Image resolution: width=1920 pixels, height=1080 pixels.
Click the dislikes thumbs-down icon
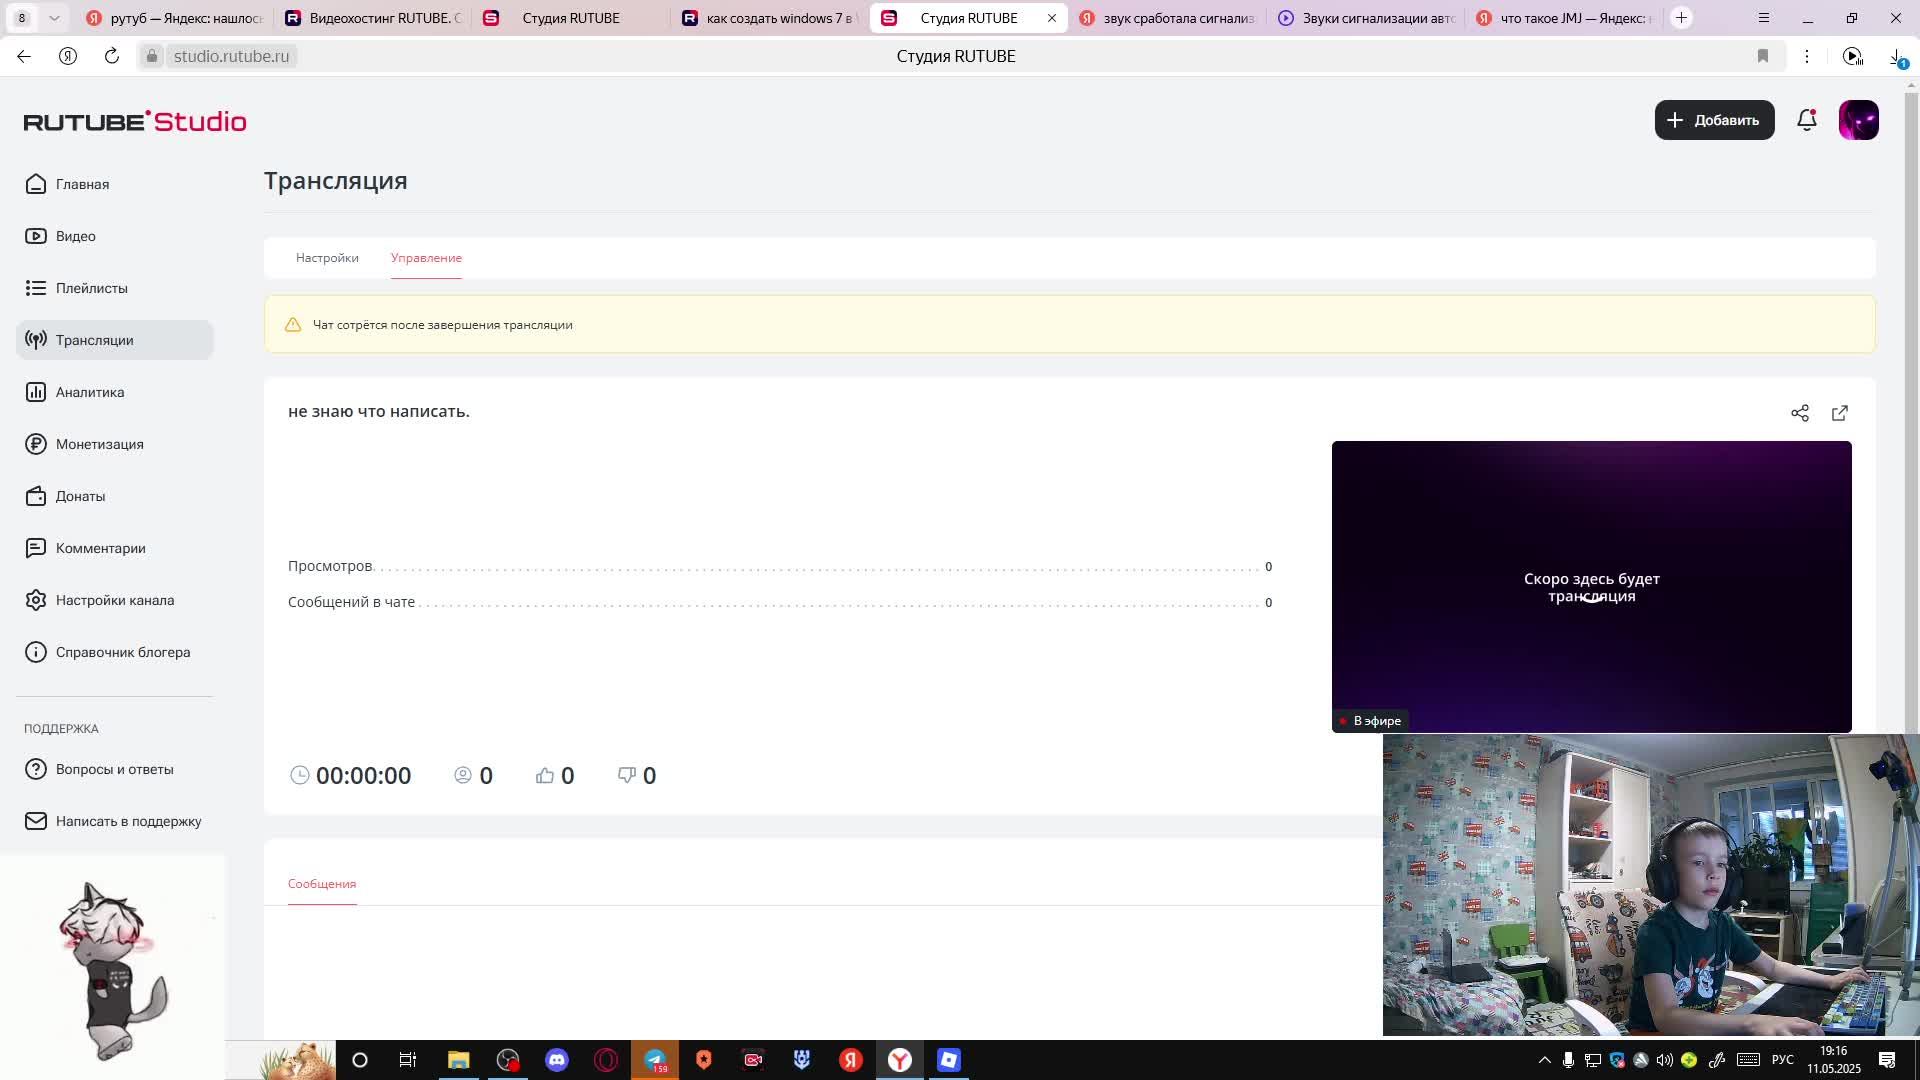coord(627,775)
